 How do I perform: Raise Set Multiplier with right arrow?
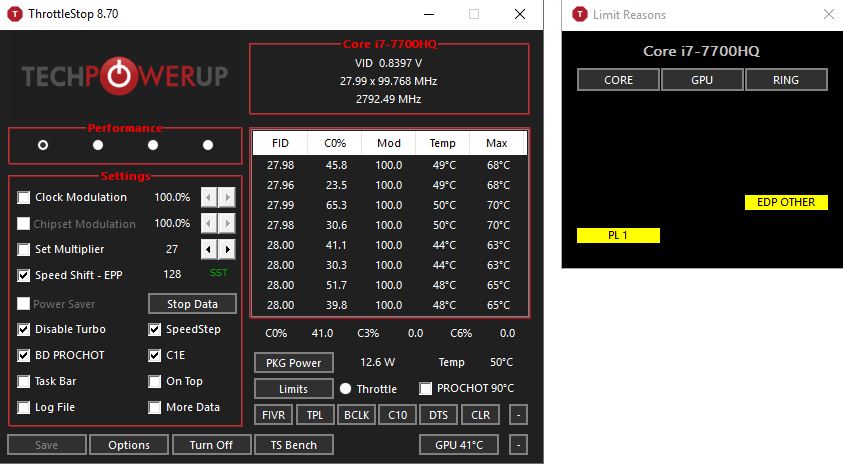[227, 249]
